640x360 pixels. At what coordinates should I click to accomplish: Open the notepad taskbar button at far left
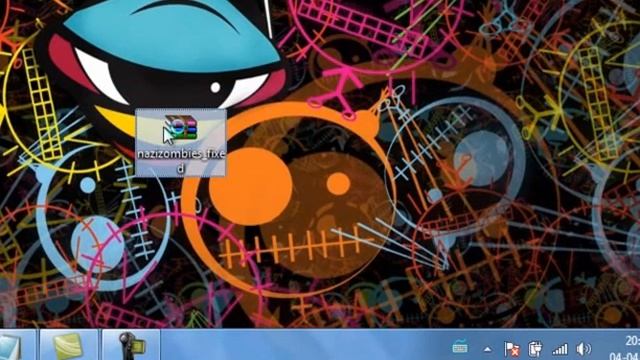coord(16,345)
